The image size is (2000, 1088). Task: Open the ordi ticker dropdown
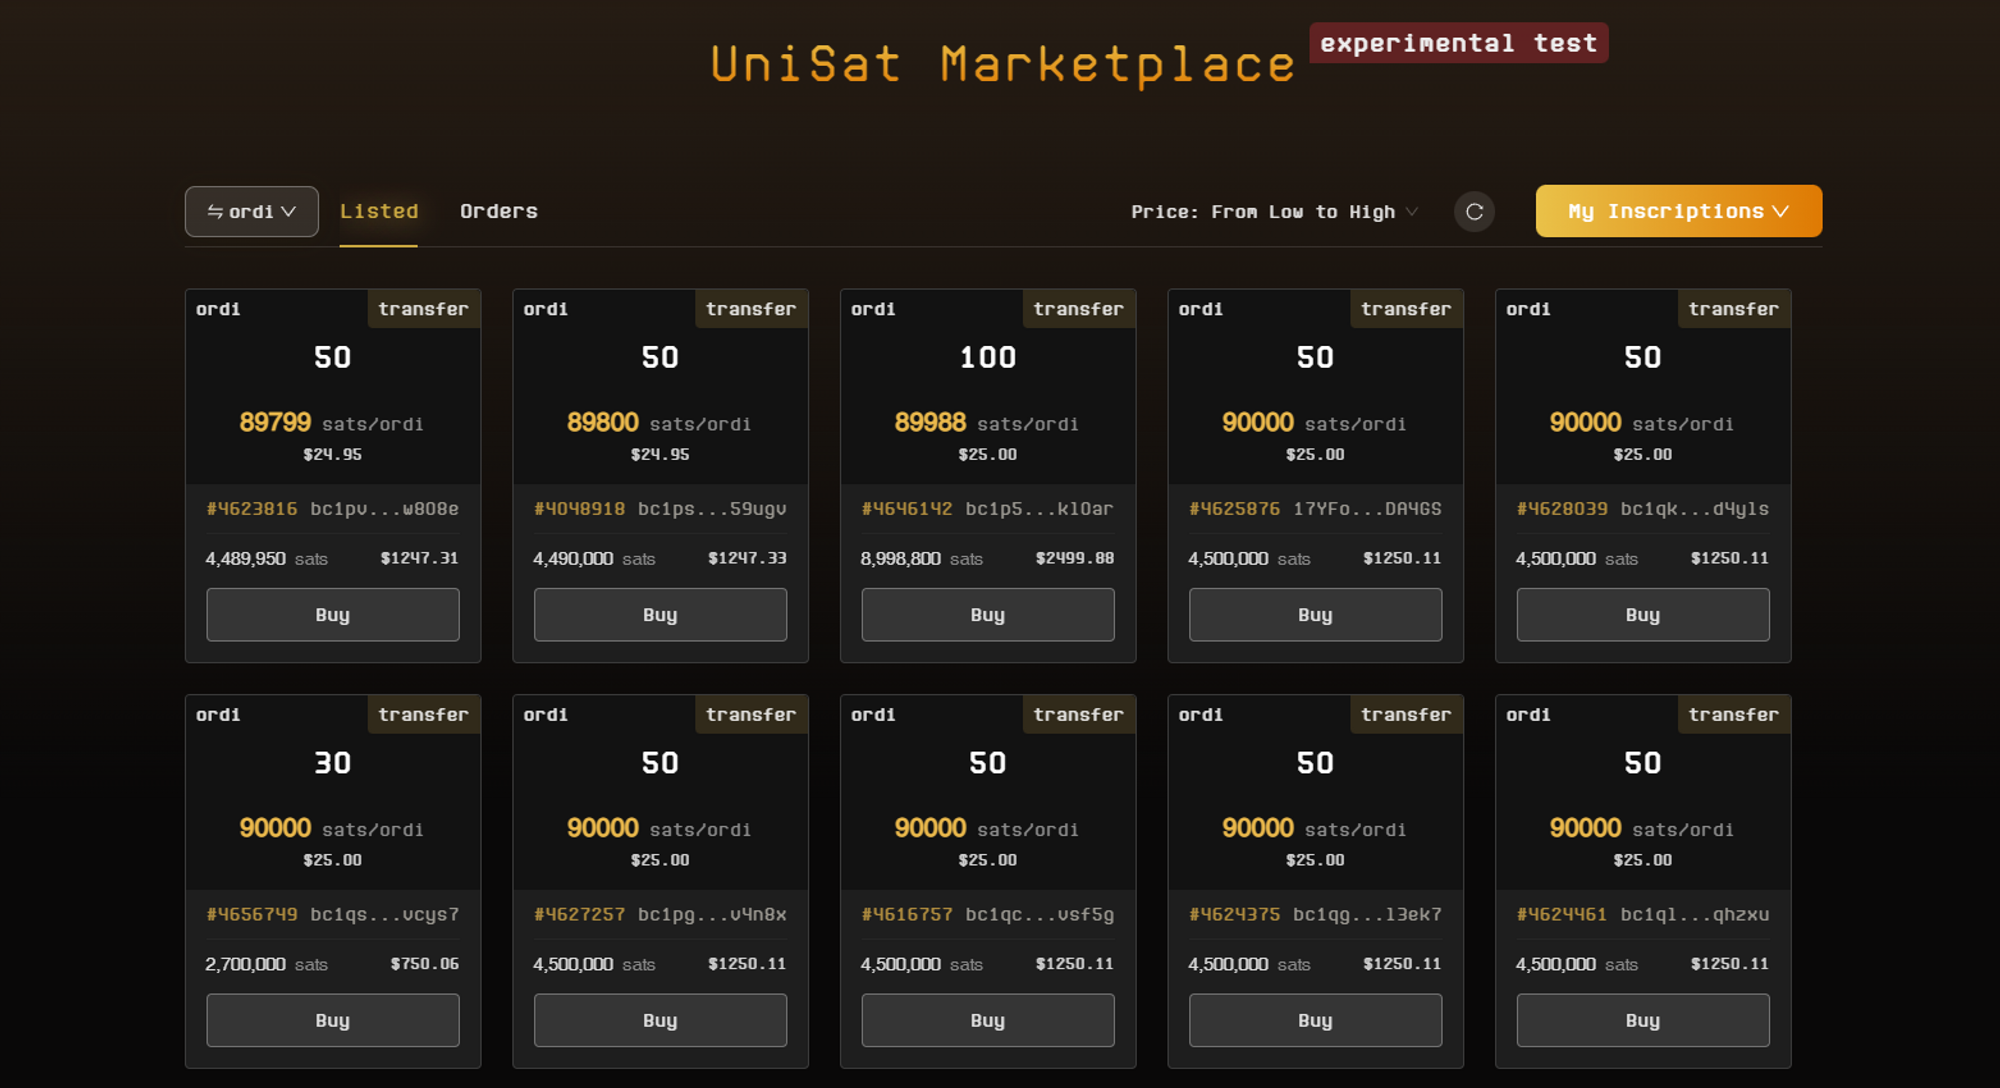pyautogui.click(x=251, y=212)
